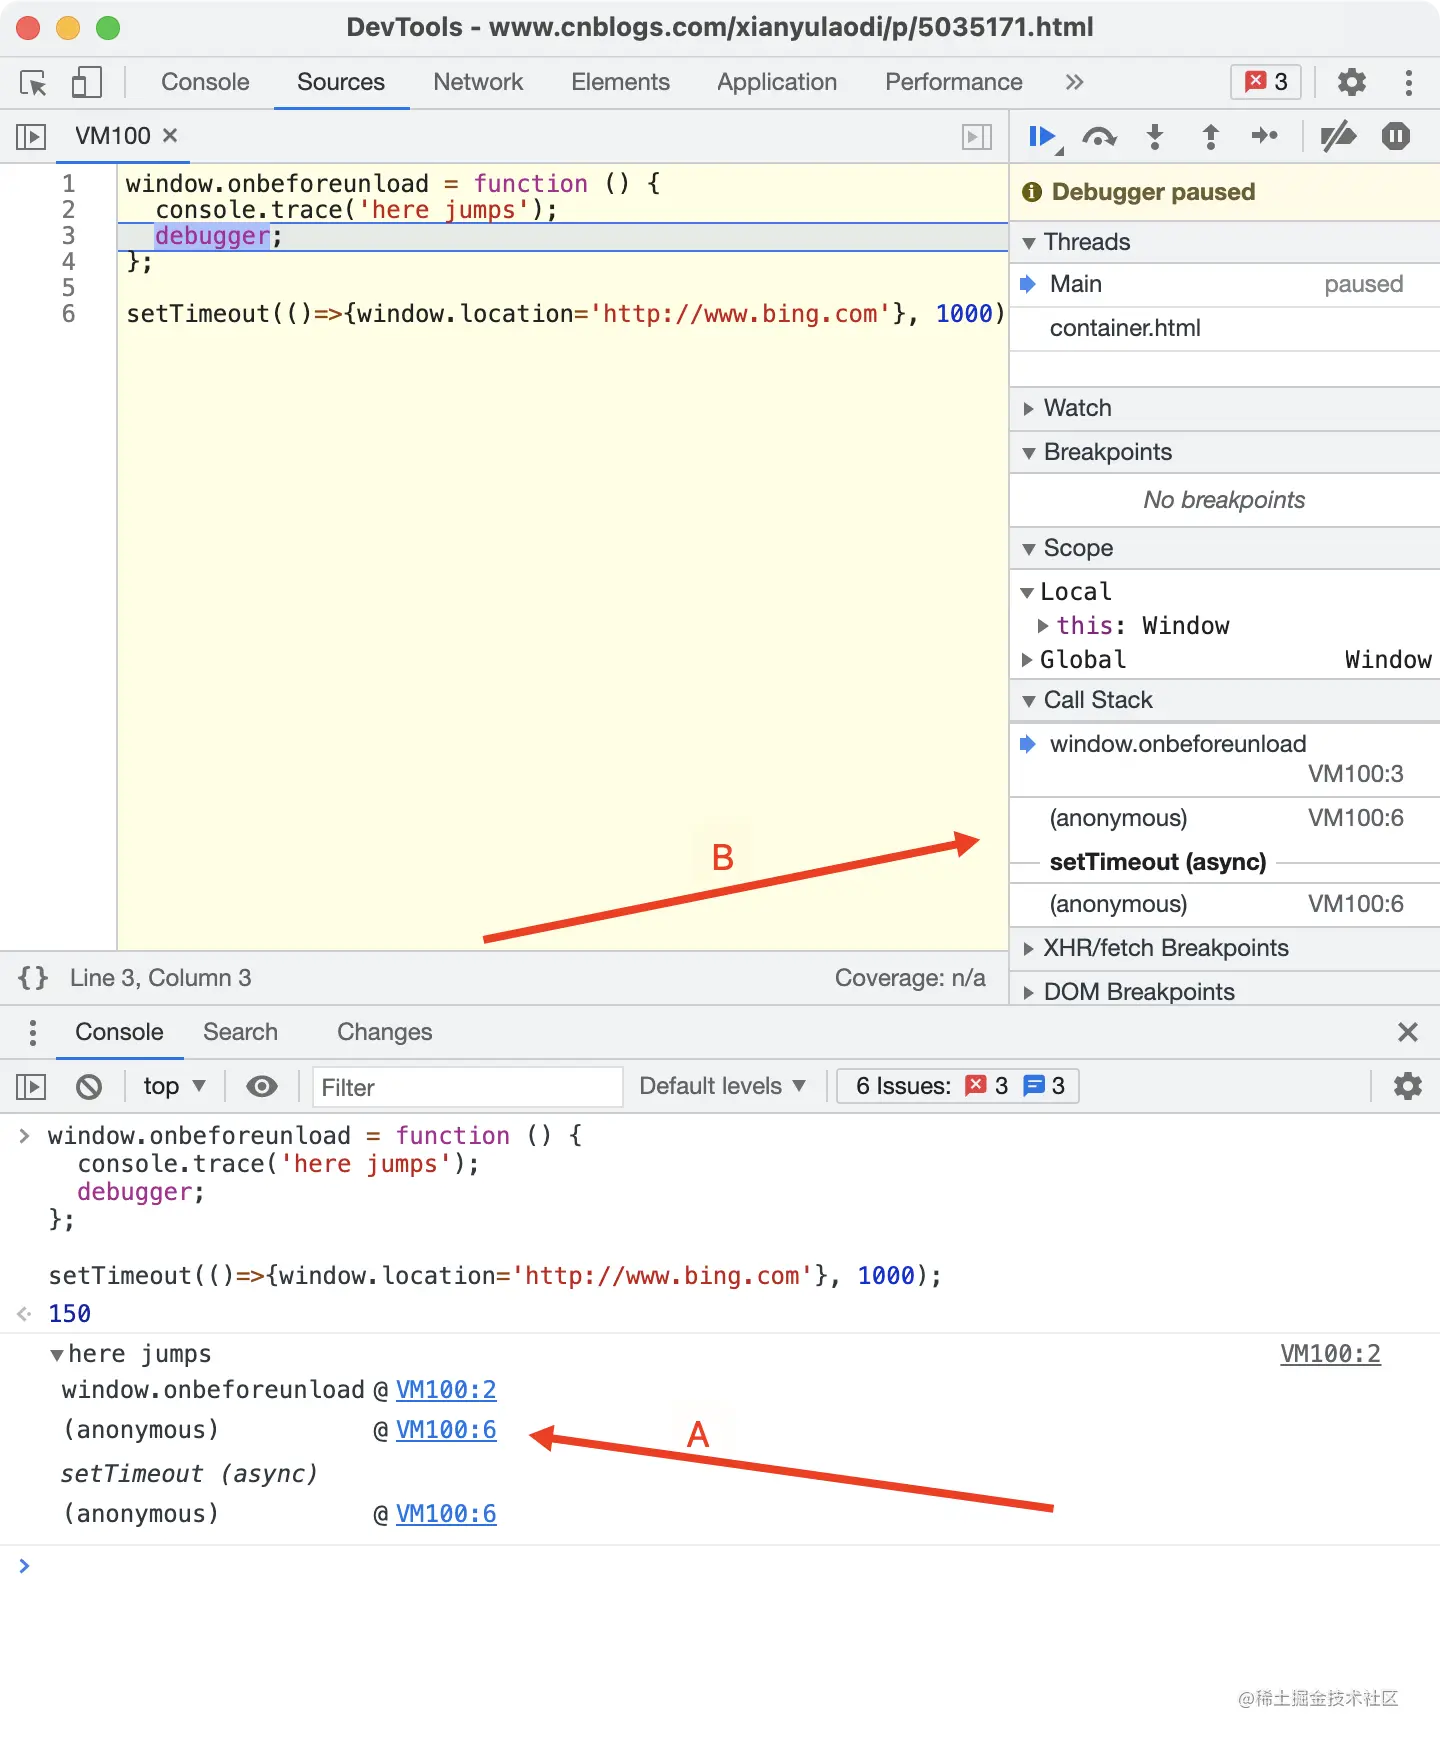Image resolution: width=1440 pixels, height=1750 pixels.
Task: Collapse the Call Stack section
Action: (1225, 700)
